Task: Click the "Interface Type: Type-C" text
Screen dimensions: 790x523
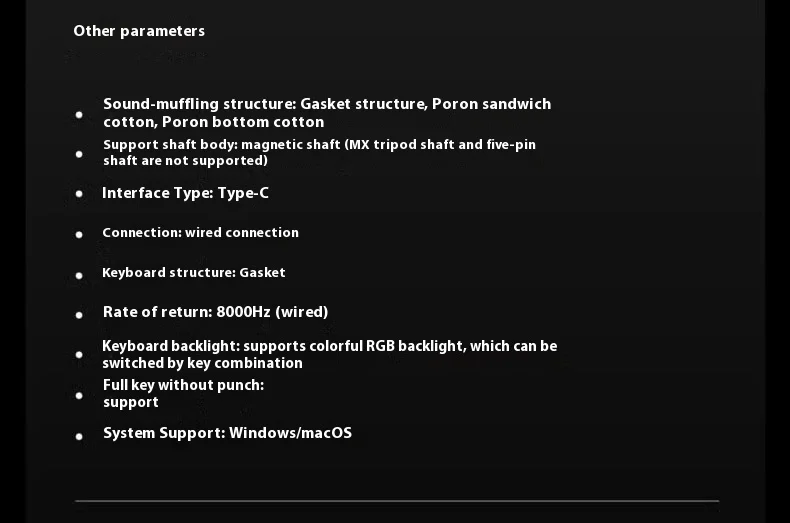Action: (185, 193)
